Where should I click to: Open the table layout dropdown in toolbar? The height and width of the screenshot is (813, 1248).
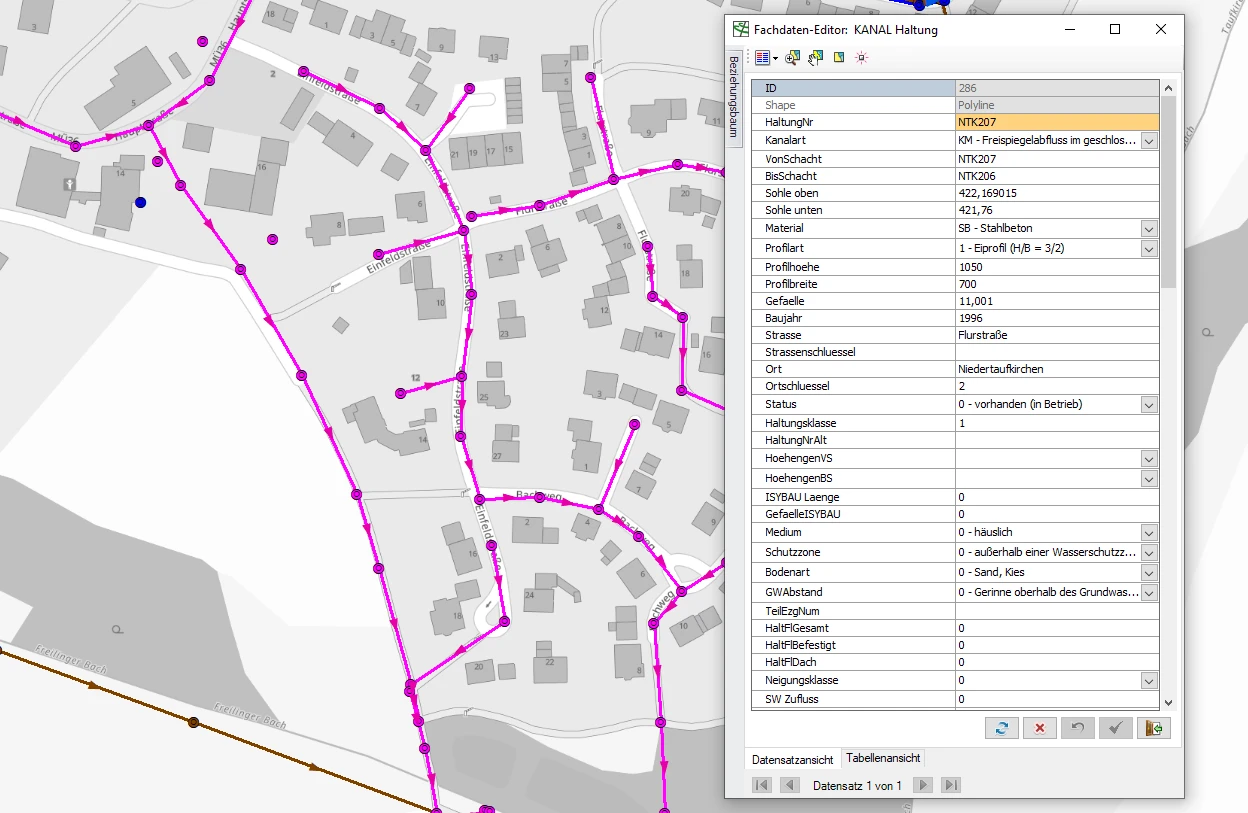[x=774, y=58]
